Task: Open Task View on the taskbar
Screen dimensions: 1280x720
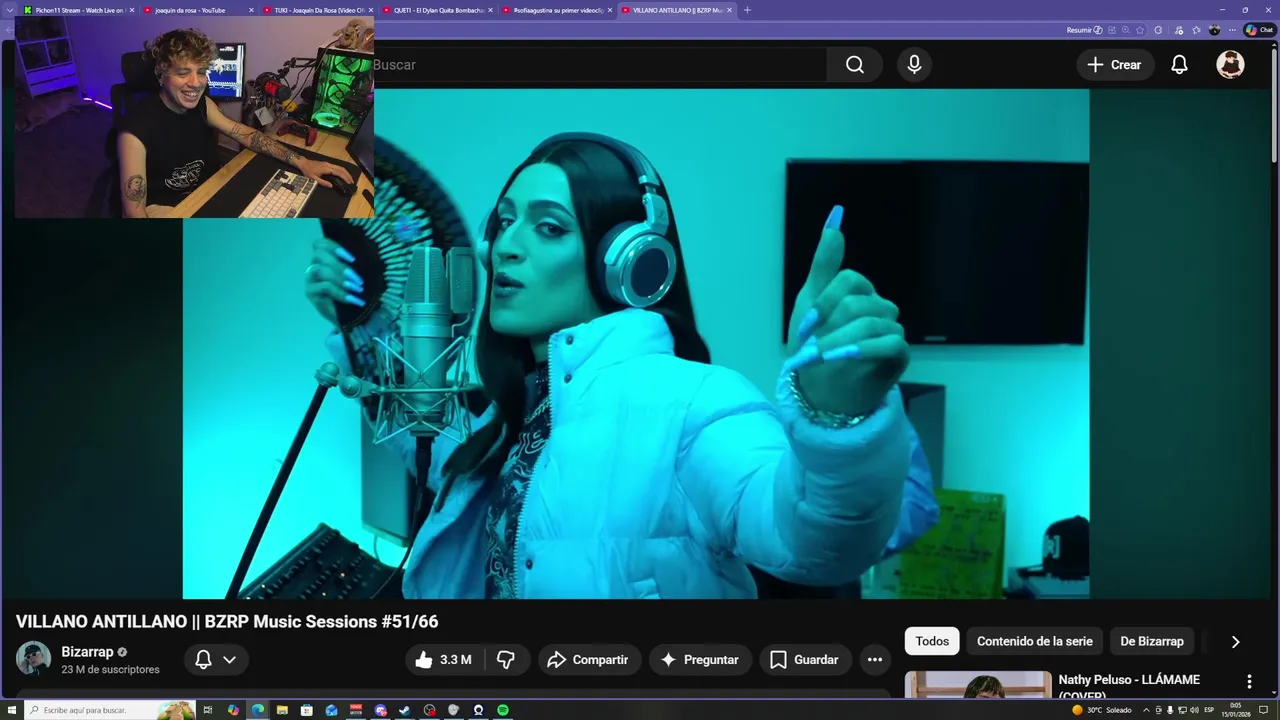Action: [x=208, y=710]
